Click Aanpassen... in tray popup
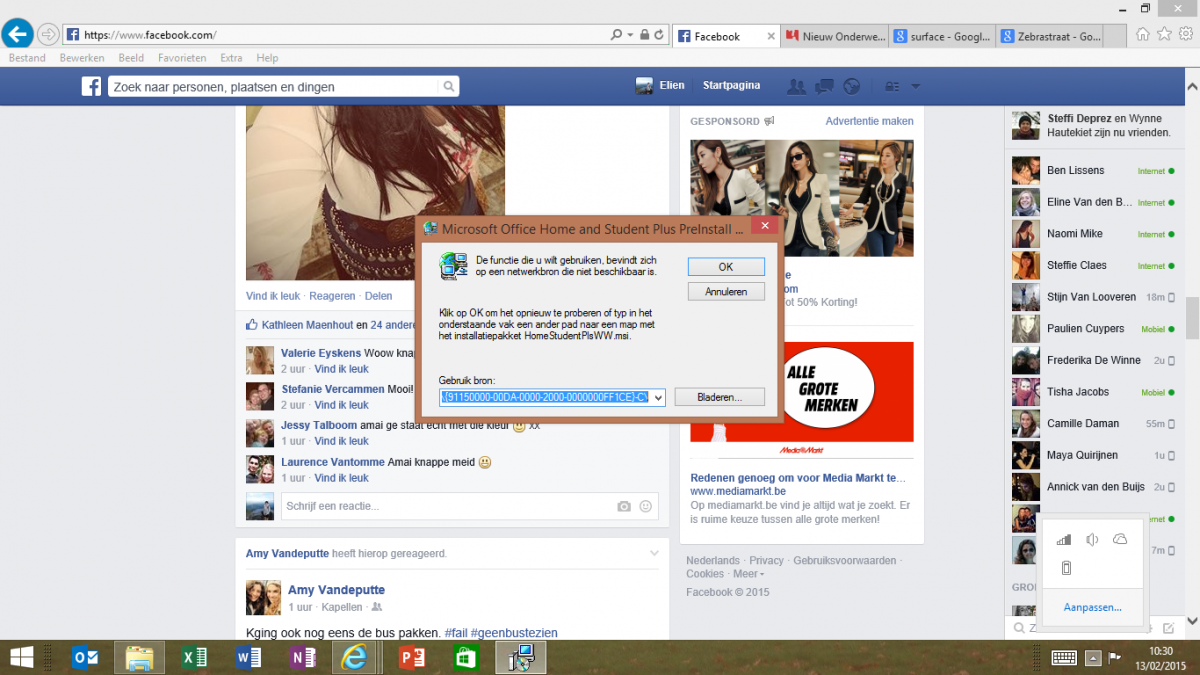The image size is (1200, 675). coord(1092,607)
